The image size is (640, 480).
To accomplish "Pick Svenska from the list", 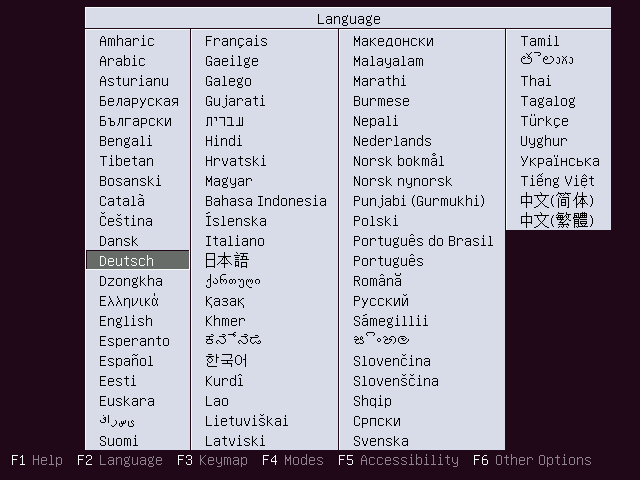I will pyautogui.click(x=380, y=441).
